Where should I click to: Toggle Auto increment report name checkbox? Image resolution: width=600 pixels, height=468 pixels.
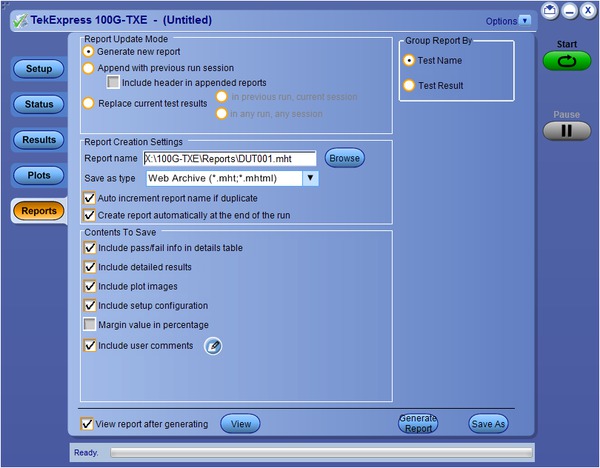(x=89, y=198)
